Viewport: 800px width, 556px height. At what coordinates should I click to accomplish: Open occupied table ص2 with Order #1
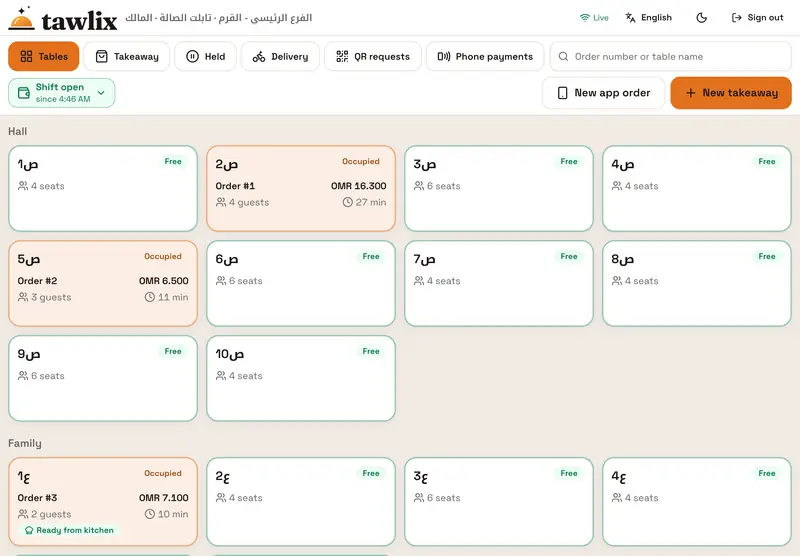[301, 189]
